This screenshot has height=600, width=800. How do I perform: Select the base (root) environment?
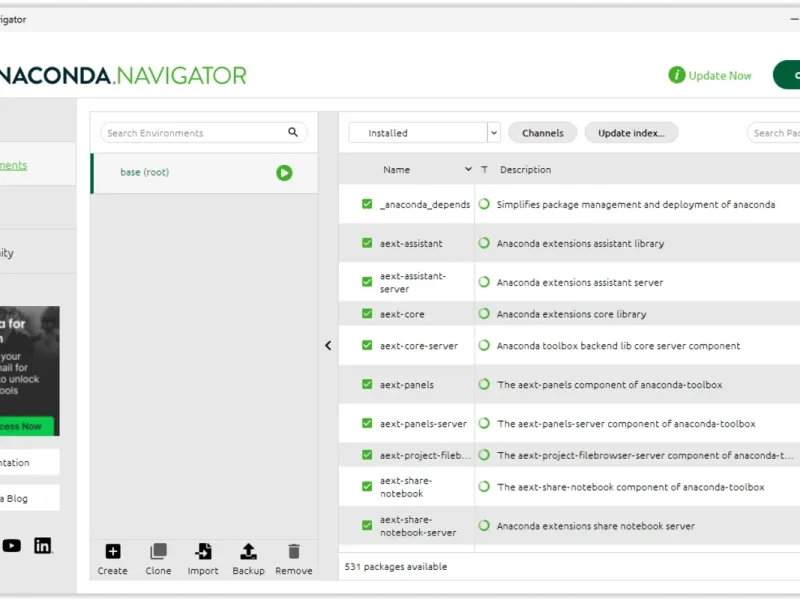click(204, 173)
